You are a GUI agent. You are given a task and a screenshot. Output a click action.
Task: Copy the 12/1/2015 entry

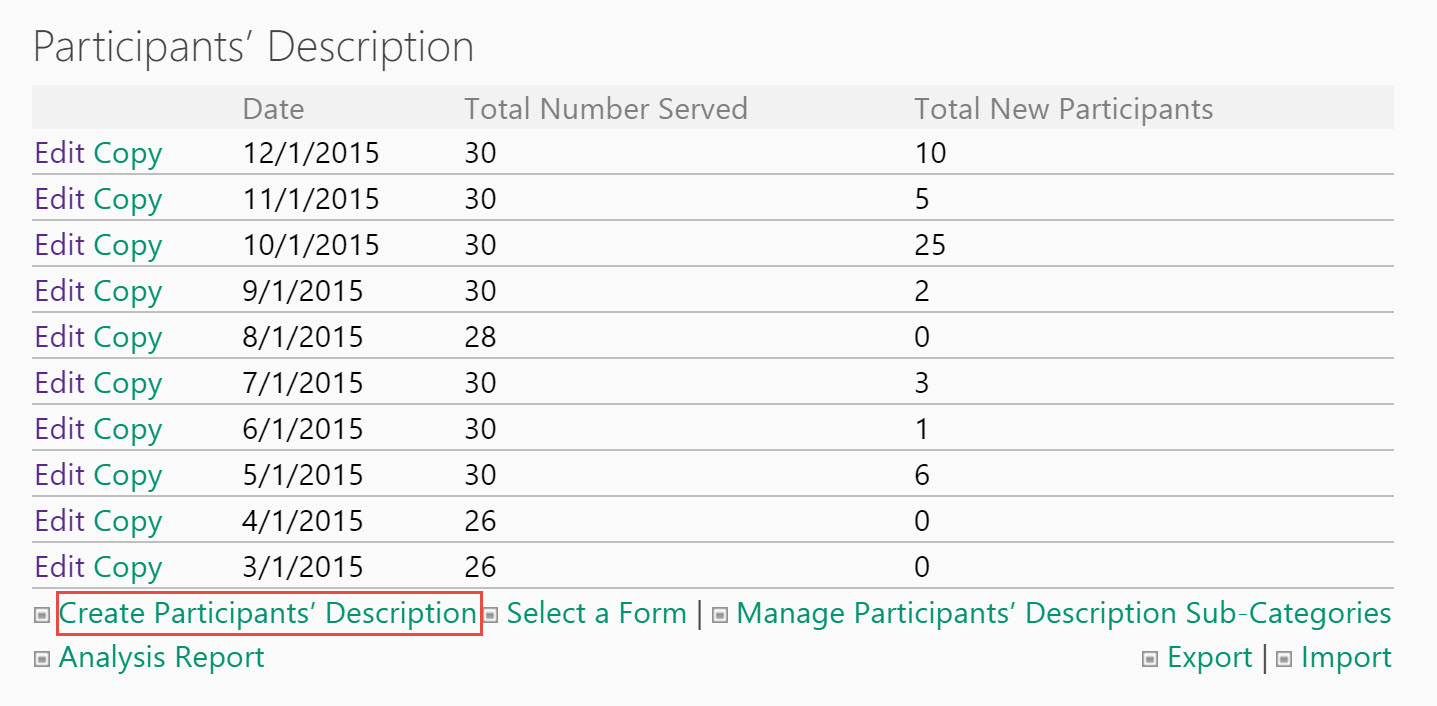pos(128,153)
